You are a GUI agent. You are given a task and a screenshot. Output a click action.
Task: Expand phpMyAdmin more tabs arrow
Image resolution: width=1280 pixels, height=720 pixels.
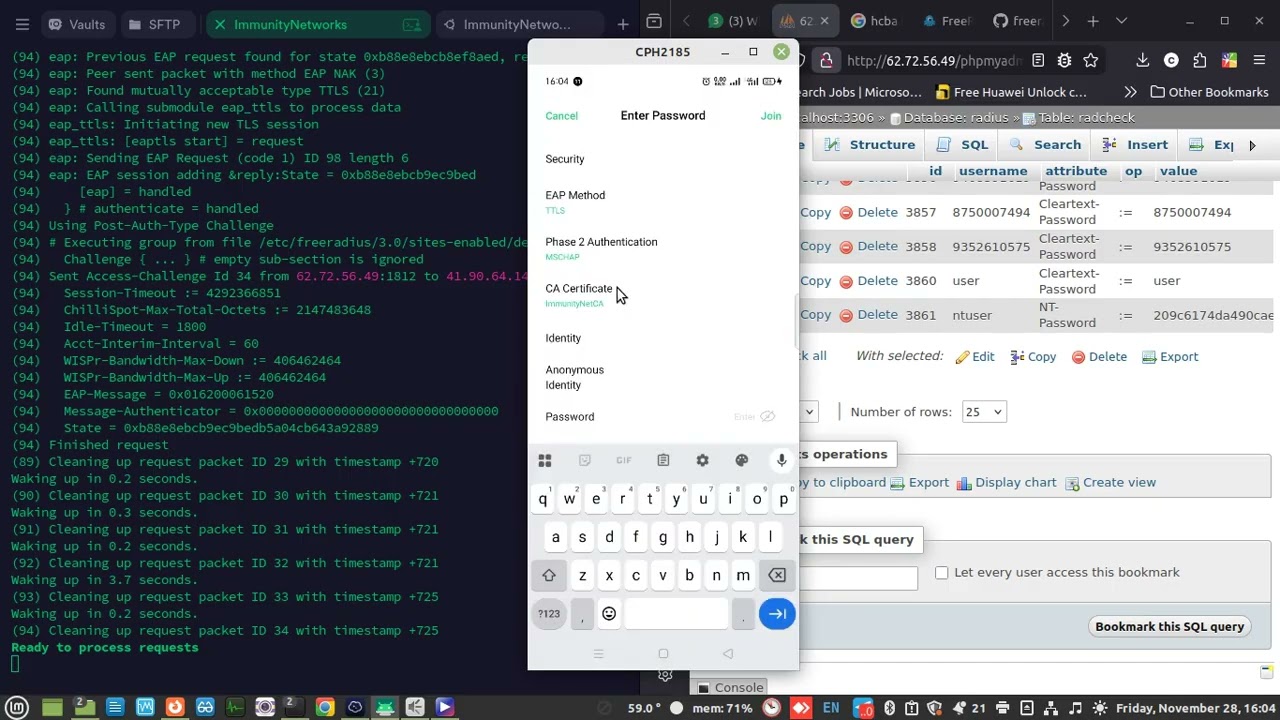coord(1251,145)
